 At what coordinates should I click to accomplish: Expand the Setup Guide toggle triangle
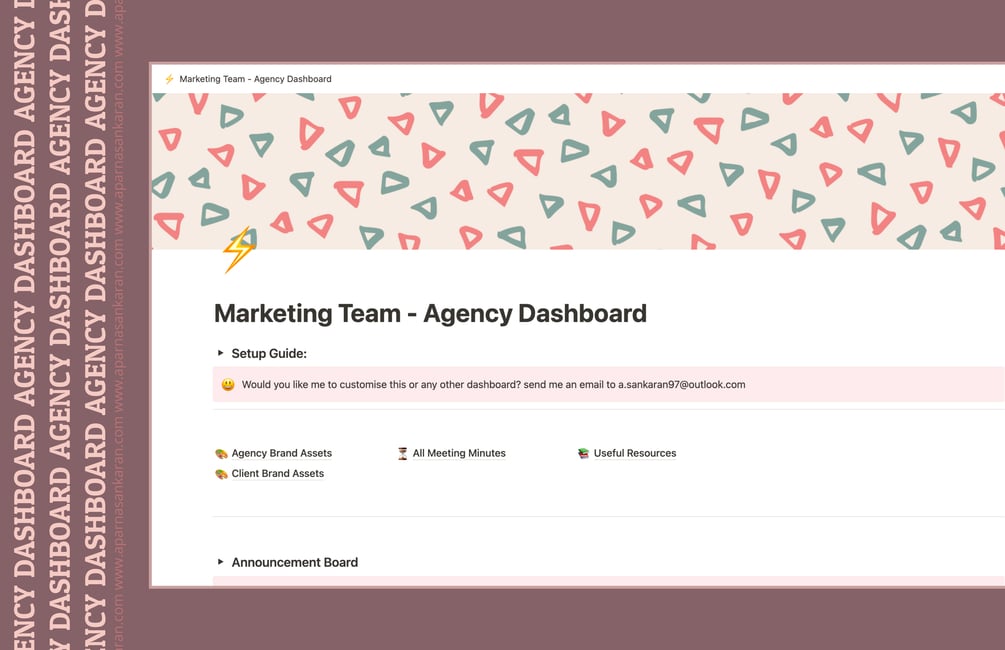point(220,353)
